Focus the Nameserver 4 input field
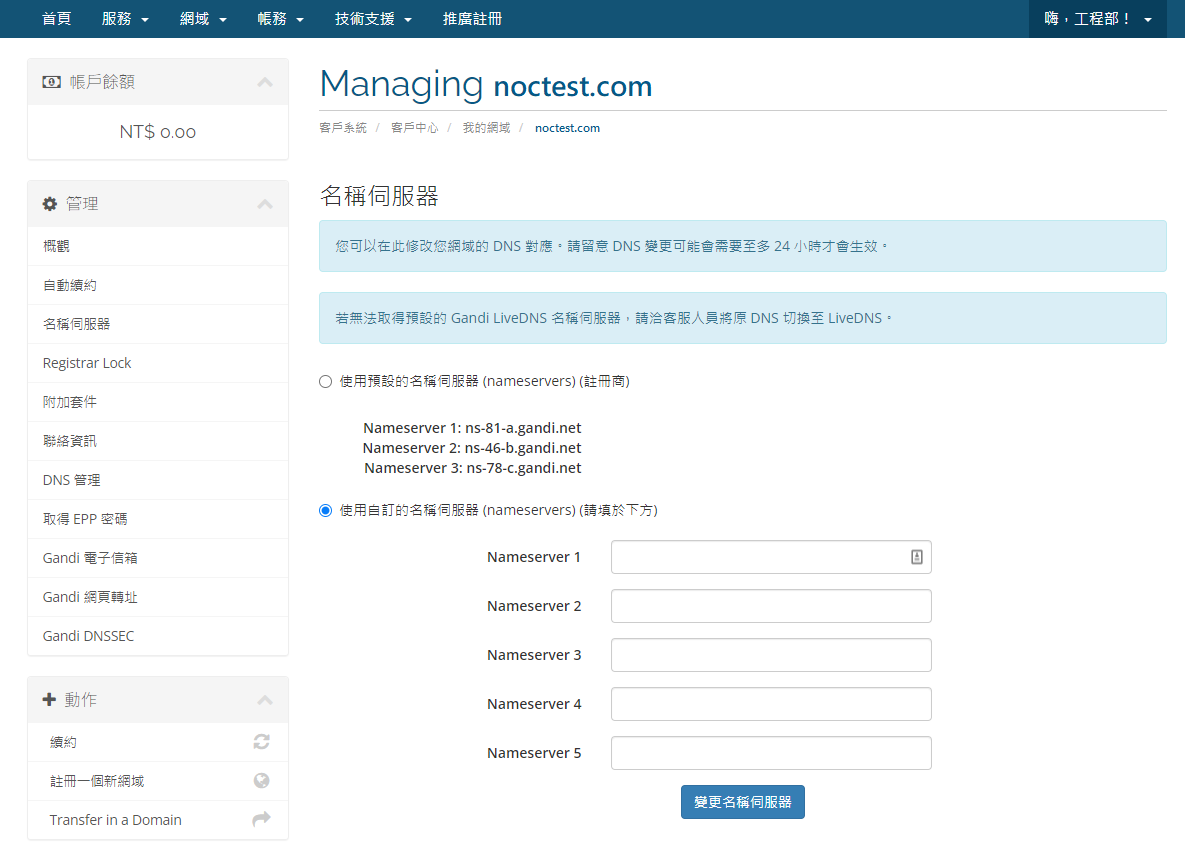 [x=771, y=704]
